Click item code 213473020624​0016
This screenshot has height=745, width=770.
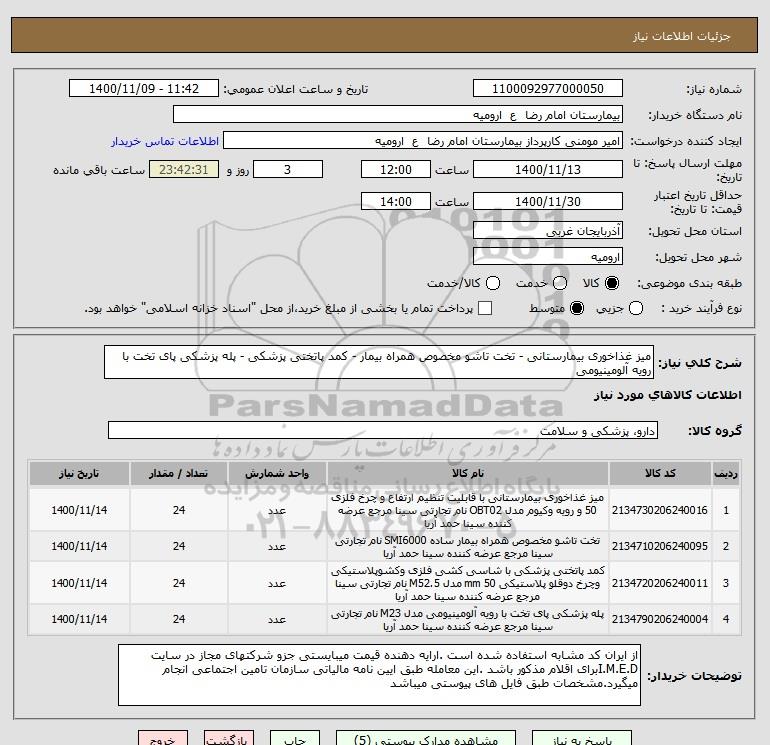(660, 510)
